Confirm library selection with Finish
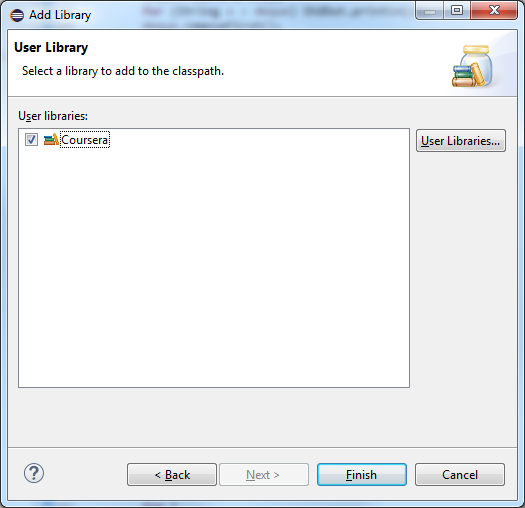 point(362,475)
